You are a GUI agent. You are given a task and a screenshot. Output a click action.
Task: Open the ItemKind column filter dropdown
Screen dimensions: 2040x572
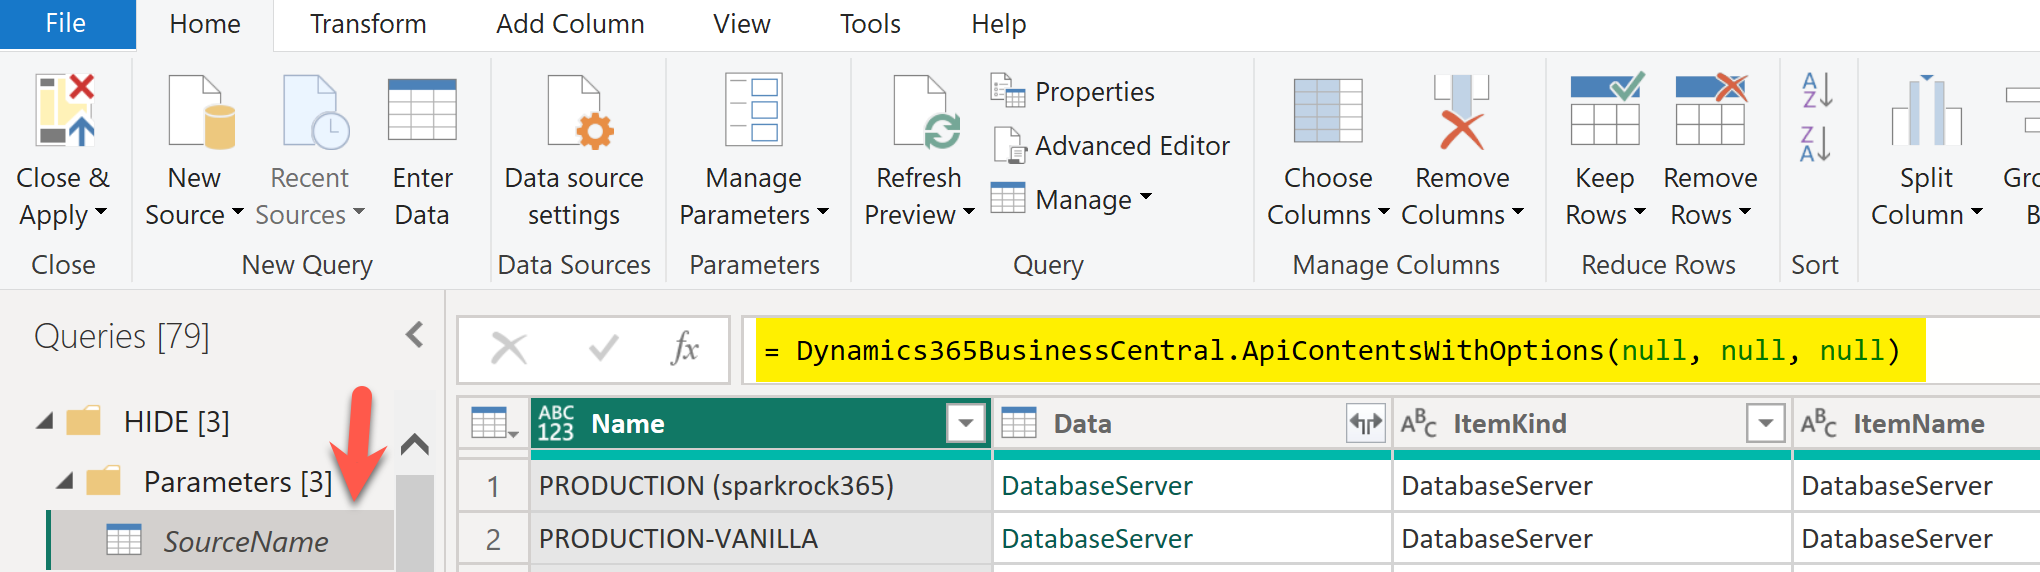click(x=1766, y=424)
